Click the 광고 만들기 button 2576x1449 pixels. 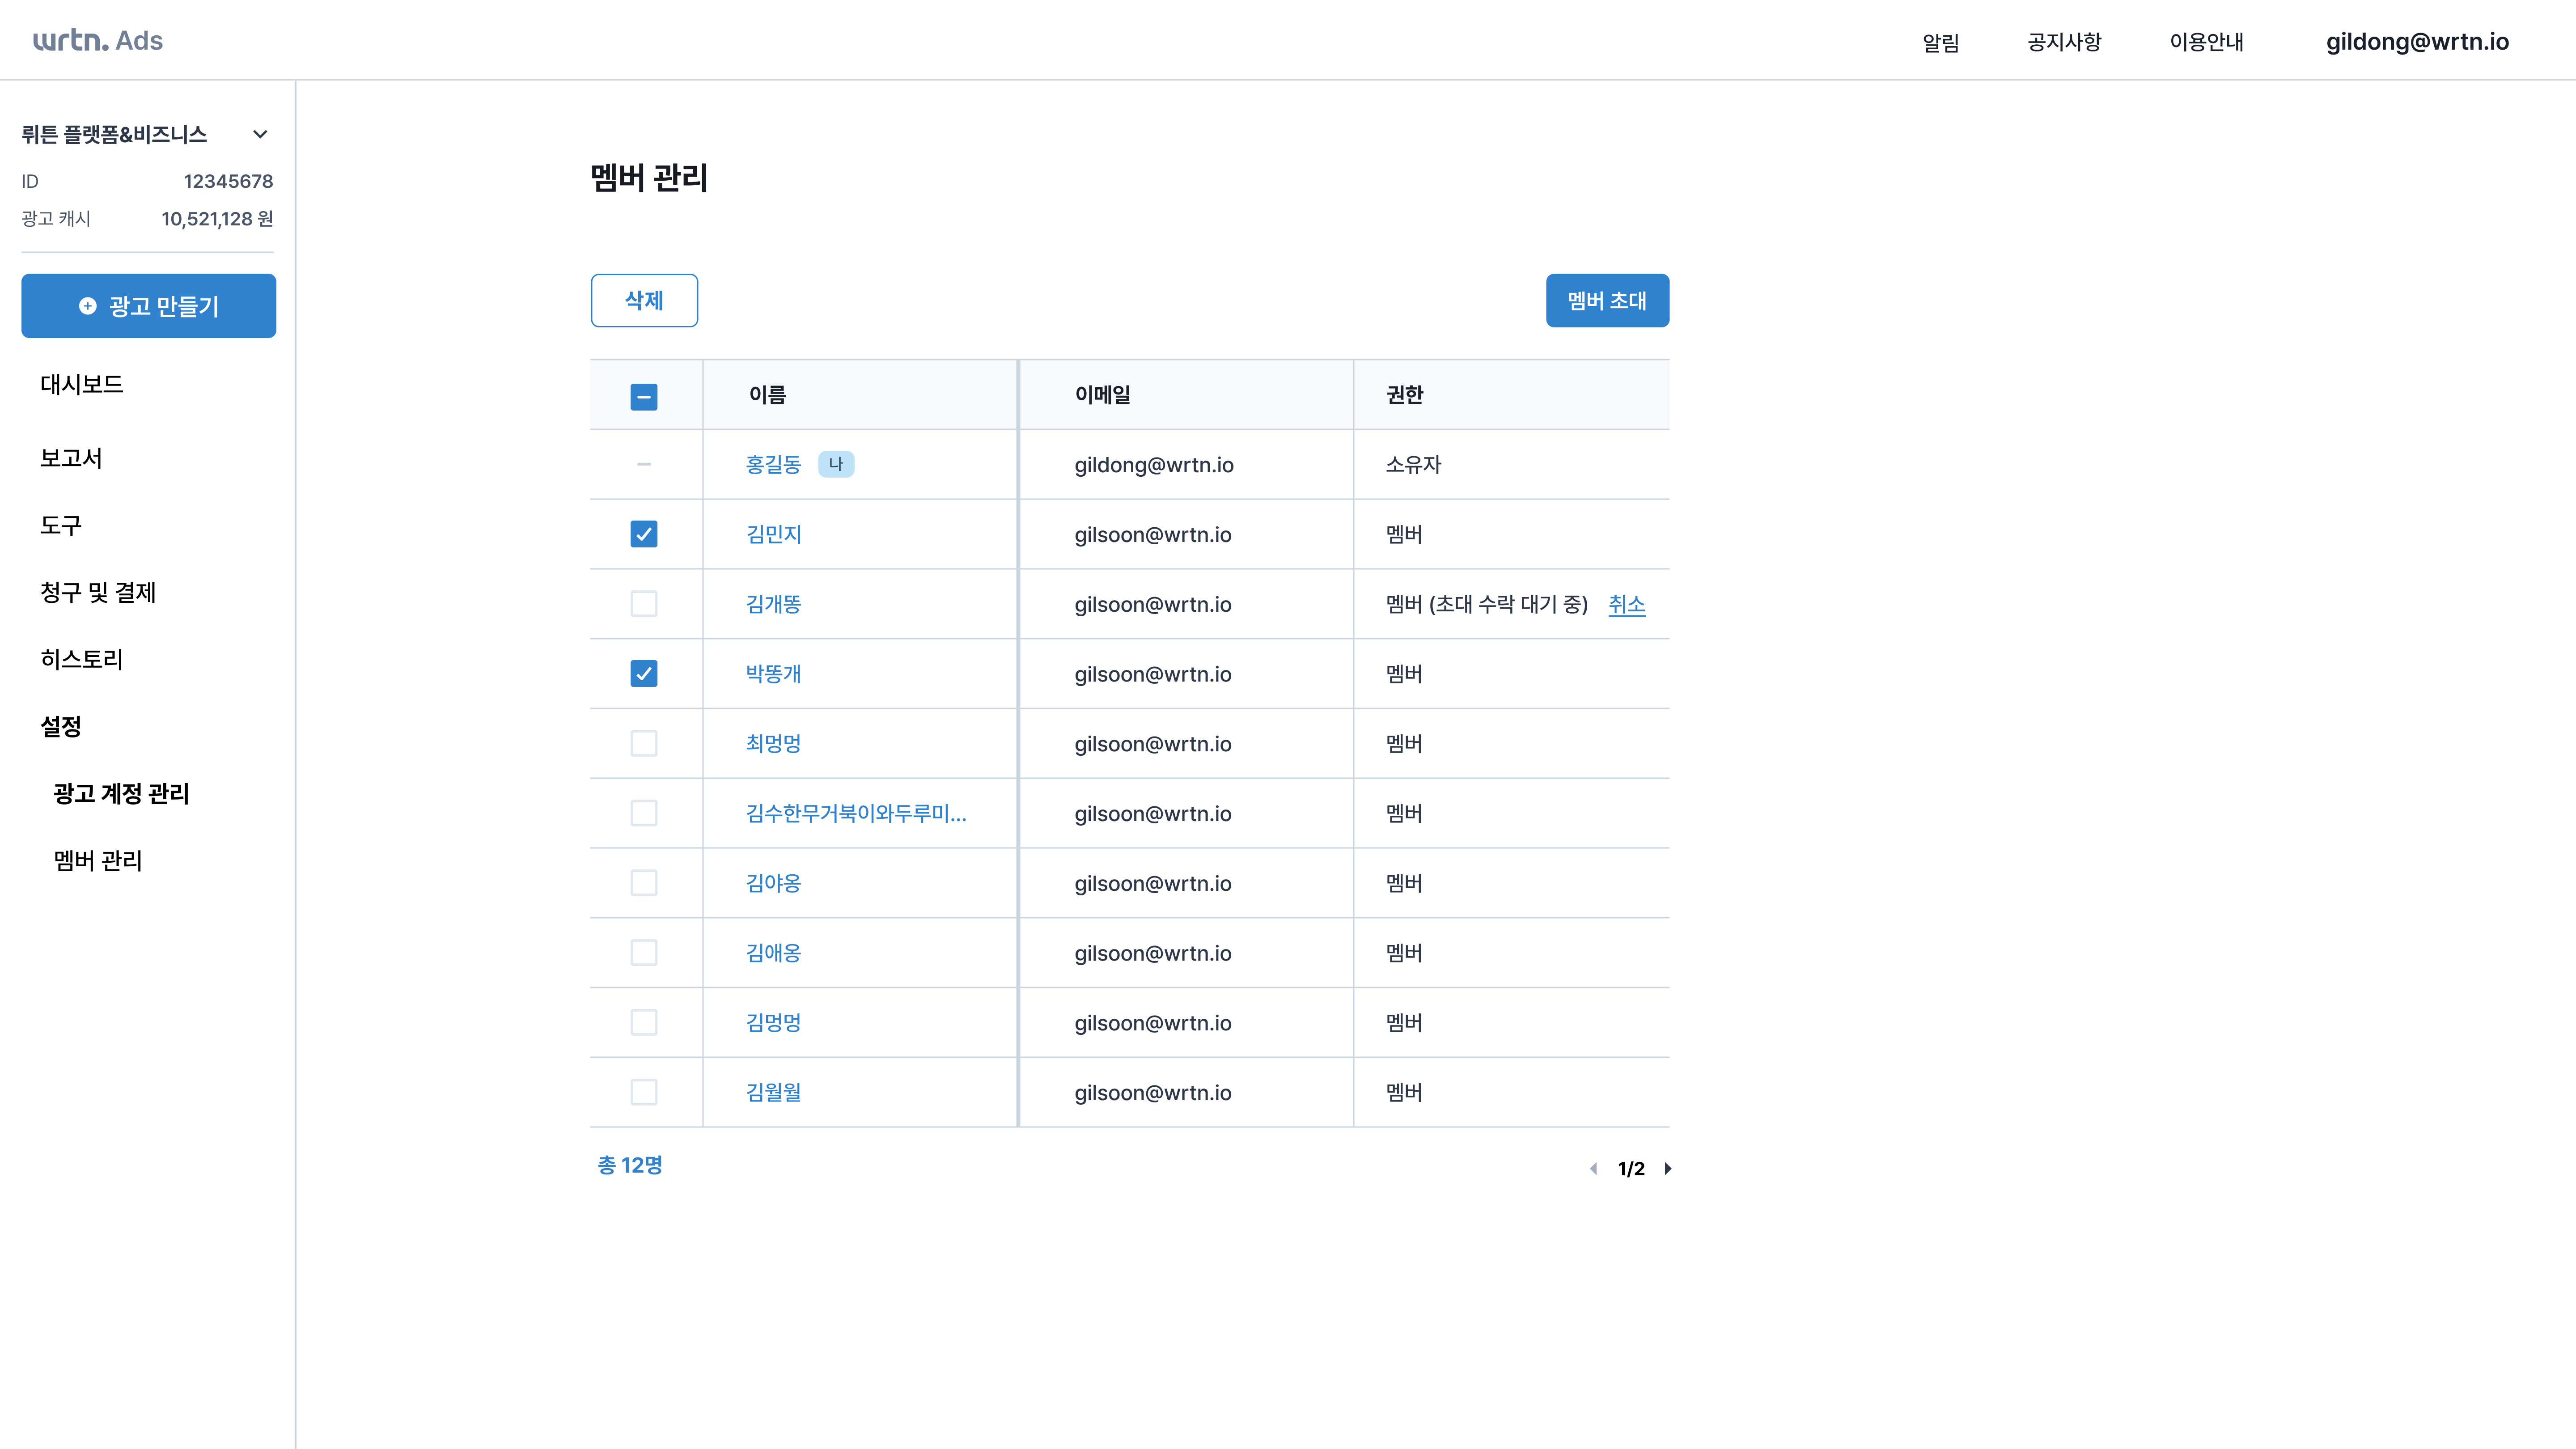tap(148, 306)
